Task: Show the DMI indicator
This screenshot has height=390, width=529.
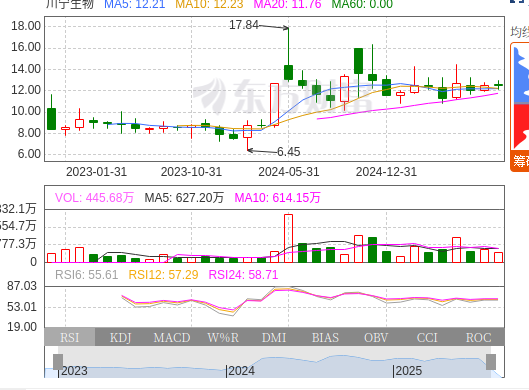Action: tap(274, 337)
